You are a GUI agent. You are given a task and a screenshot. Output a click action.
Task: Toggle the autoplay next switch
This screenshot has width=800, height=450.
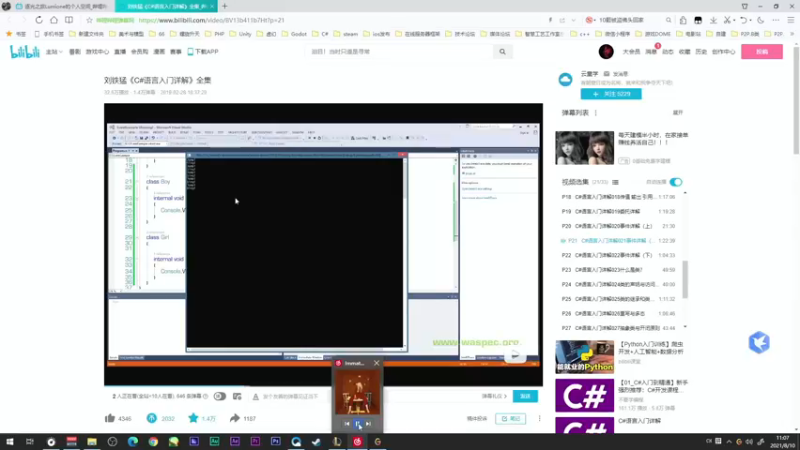click(x=676, y=182)
